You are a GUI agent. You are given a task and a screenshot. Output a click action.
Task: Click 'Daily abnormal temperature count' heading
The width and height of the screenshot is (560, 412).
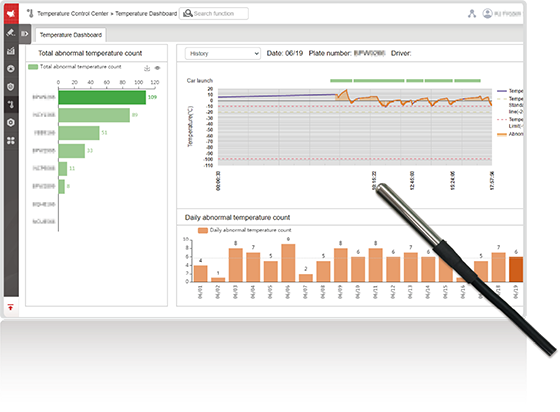coord(237,217)
